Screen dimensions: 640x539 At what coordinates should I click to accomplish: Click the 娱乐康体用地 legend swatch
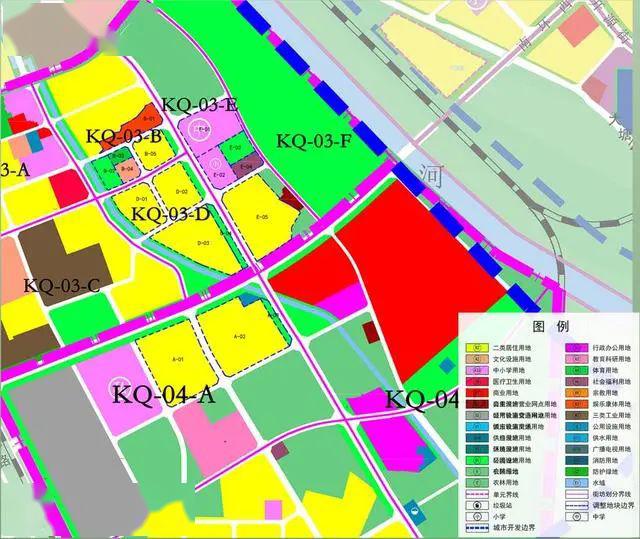click(x=576, y=404)
